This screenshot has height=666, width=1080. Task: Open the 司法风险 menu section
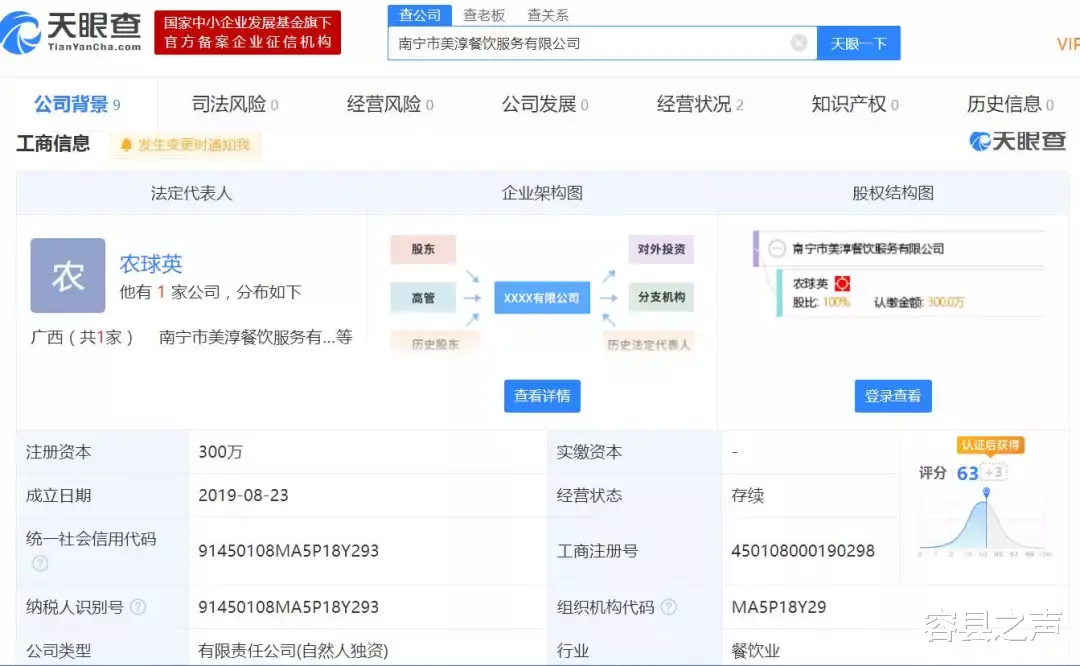232,103
